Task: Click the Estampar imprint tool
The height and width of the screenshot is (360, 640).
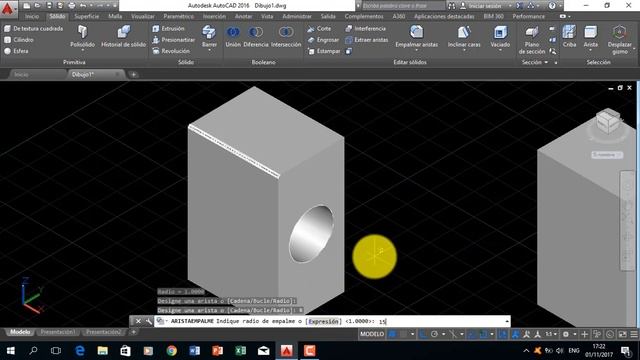Action: (324, 51)
